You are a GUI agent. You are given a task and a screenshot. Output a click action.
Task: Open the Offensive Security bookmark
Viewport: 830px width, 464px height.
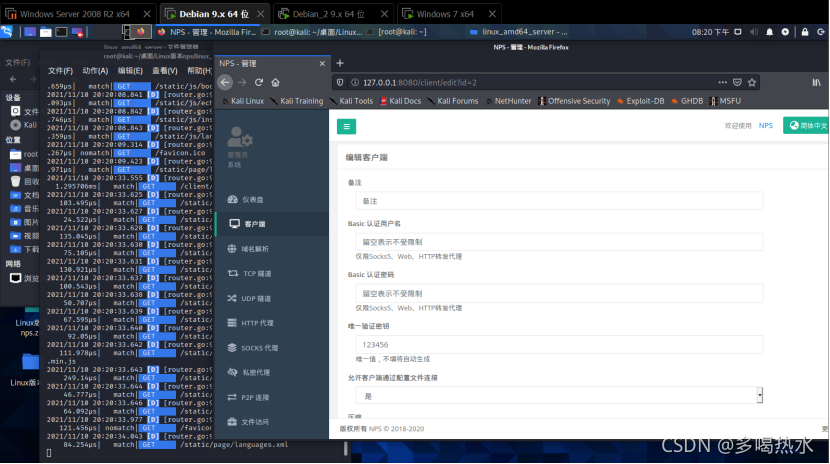[x=574, y=101]
